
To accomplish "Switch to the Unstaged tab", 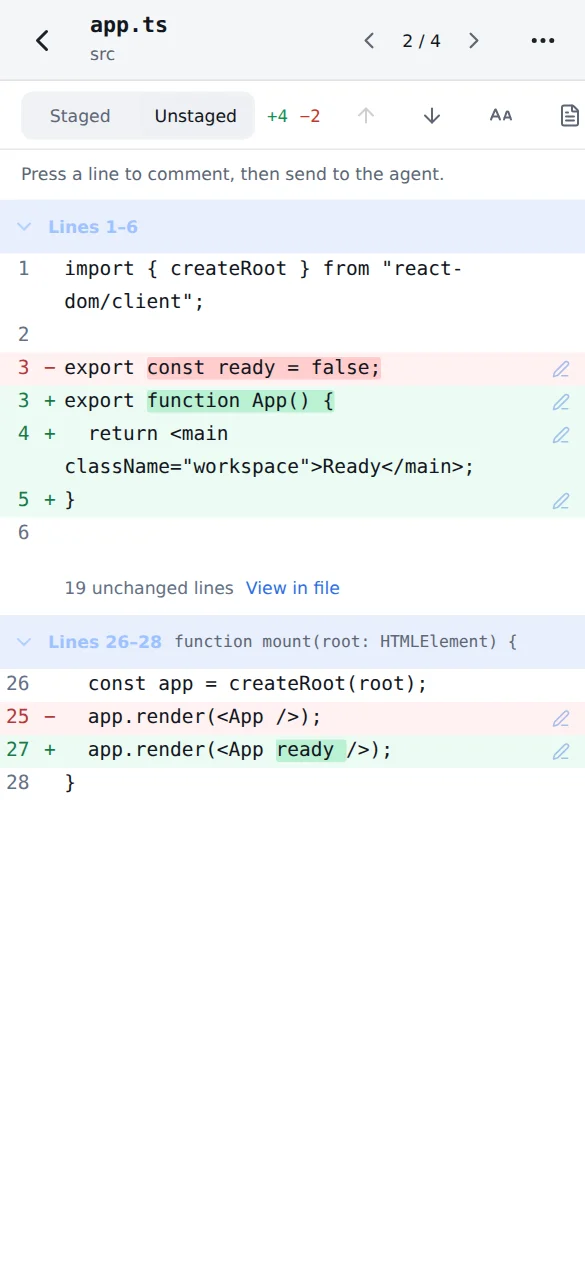I will pos(195,116).
